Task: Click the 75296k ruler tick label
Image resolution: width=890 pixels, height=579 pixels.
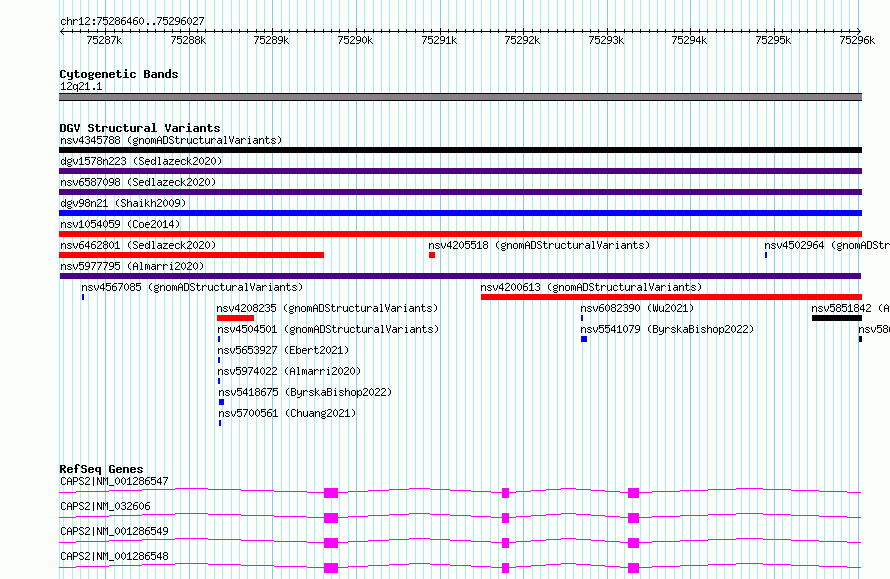Action: (x=857, y=40)
